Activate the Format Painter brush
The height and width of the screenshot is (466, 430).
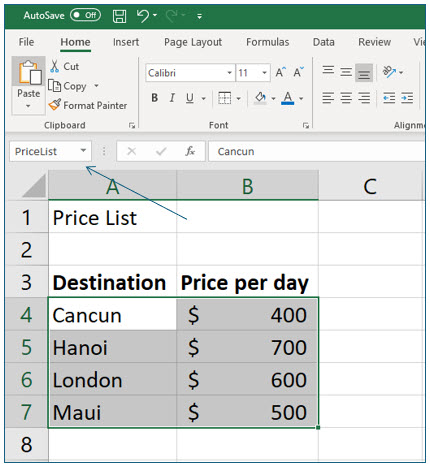tap(88, 105)
